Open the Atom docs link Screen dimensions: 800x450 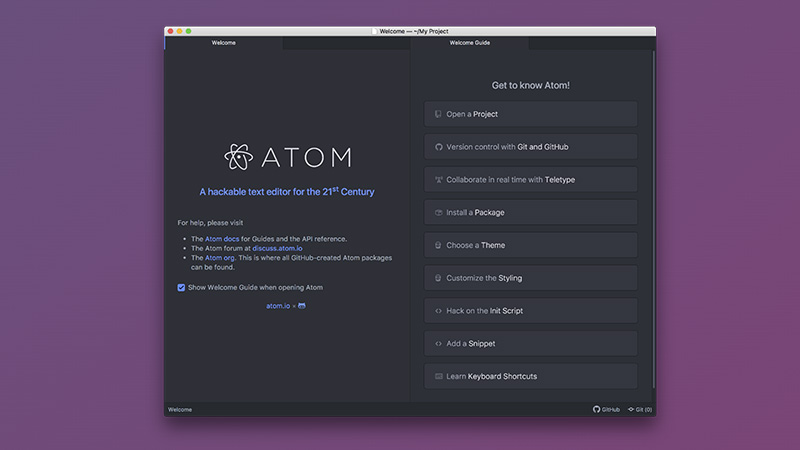pyautogui.click(x=222, y=239)
